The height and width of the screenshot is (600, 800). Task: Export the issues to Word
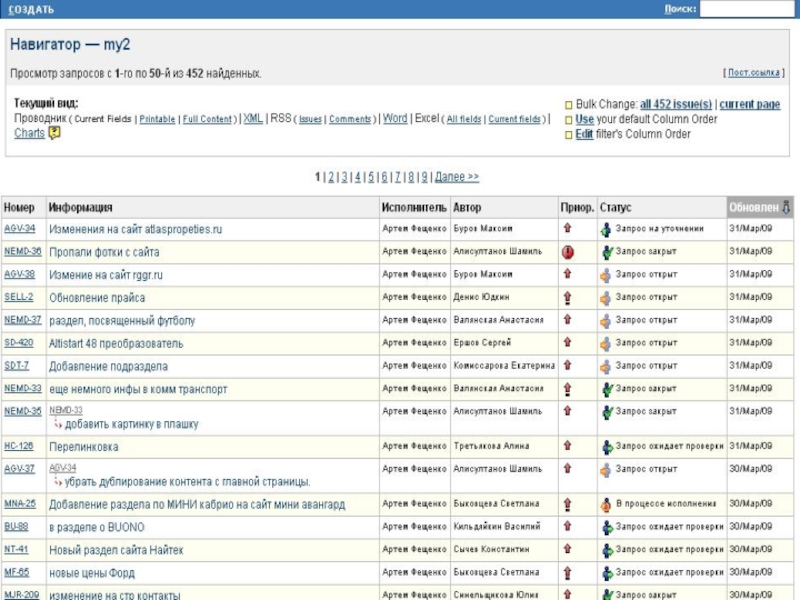pos(395,118)
